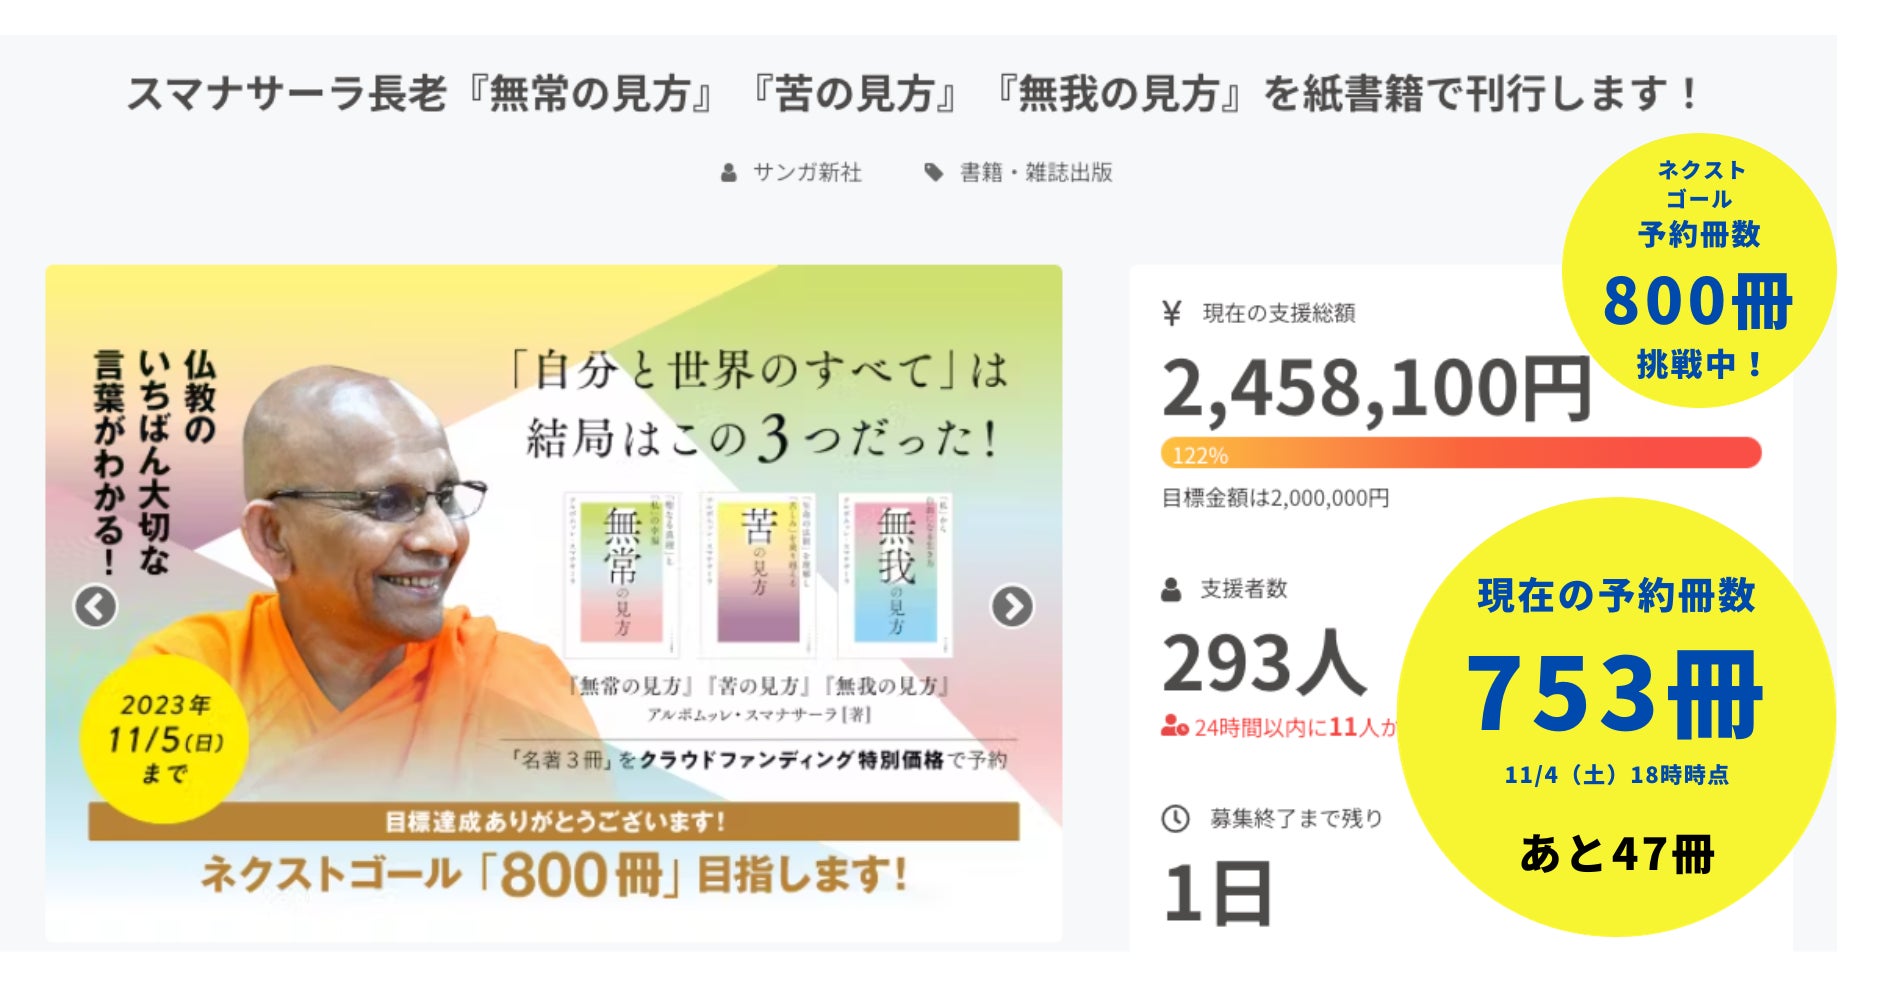Click the tag icon beside 書籍・雑誌出版

(933, 173)
